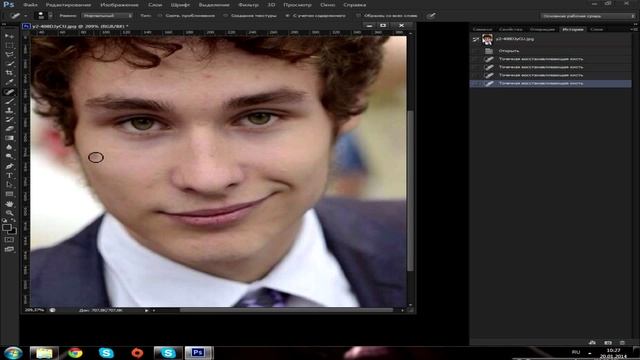Choose the 'С учетом содержимого' type option
The image size is (640, 360).
315,16
